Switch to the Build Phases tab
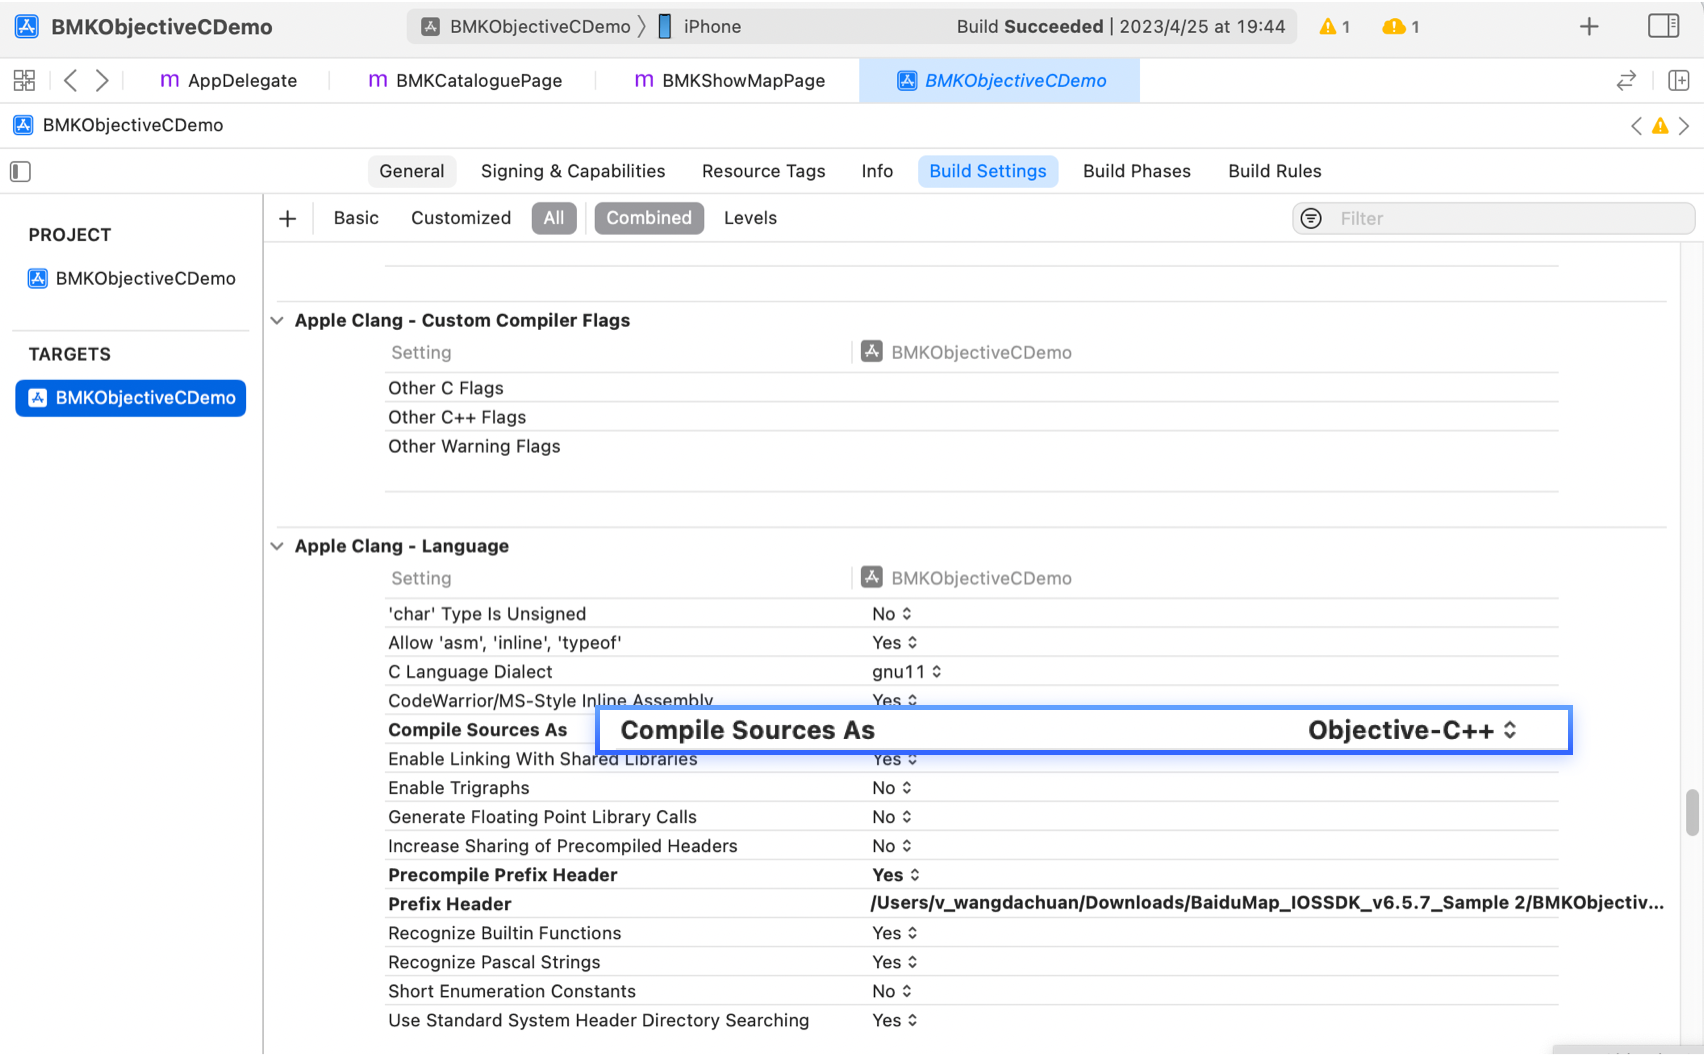Screen dimensions: 1704x1056 coord(1136,171)
